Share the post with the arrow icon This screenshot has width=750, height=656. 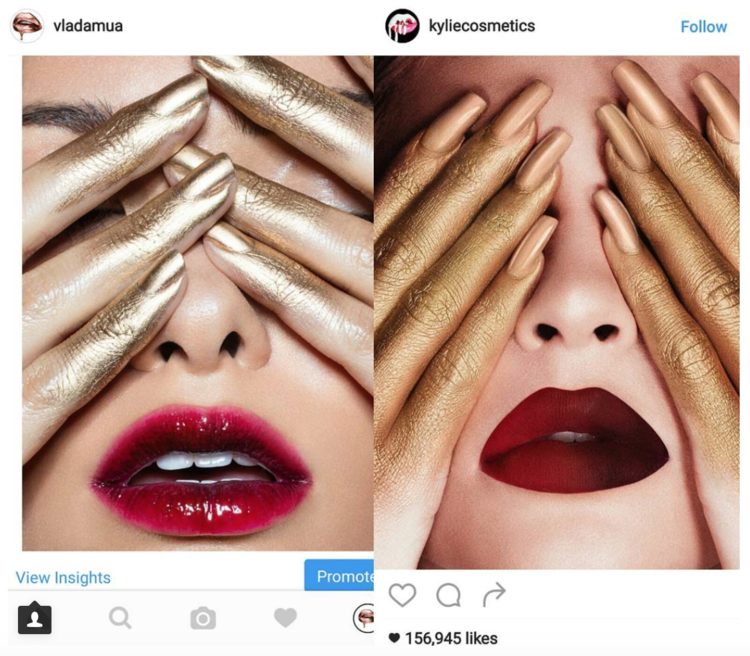point(494,594)
